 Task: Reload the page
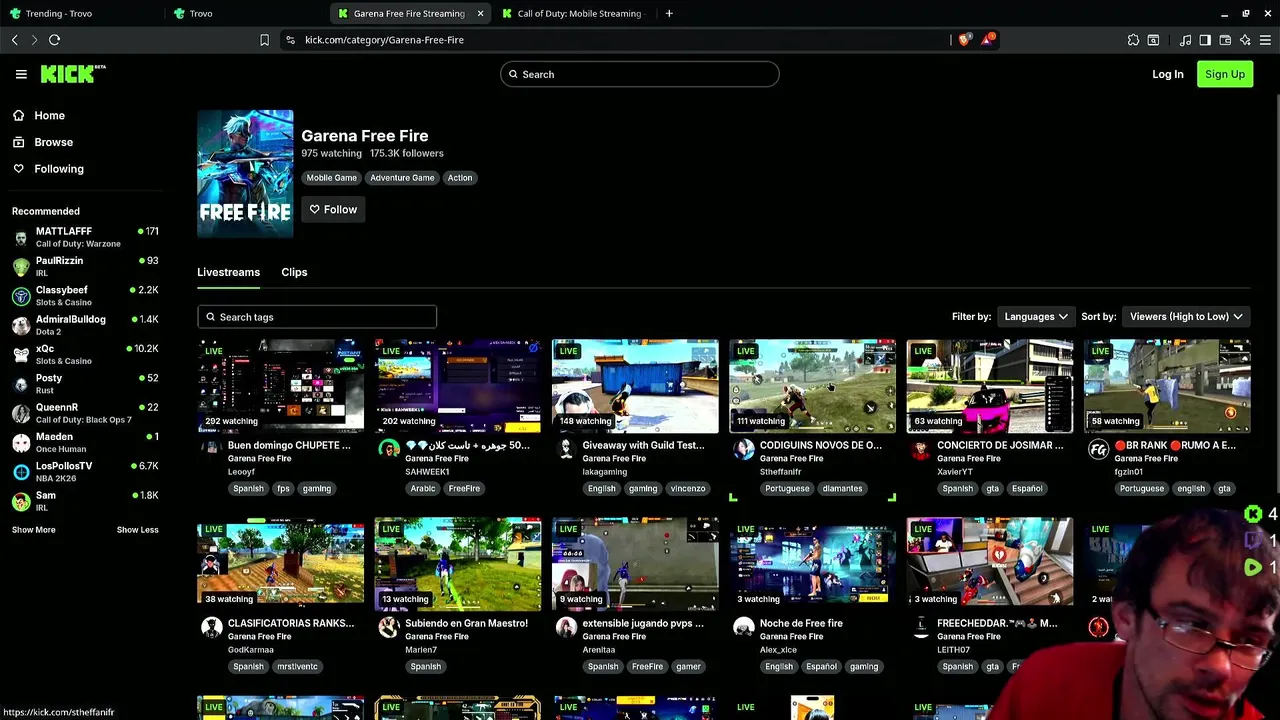(x=54, y=40)
